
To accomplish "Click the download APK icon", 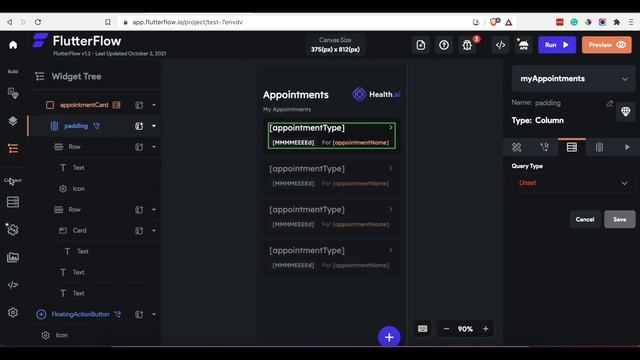I will click(523, 45).
